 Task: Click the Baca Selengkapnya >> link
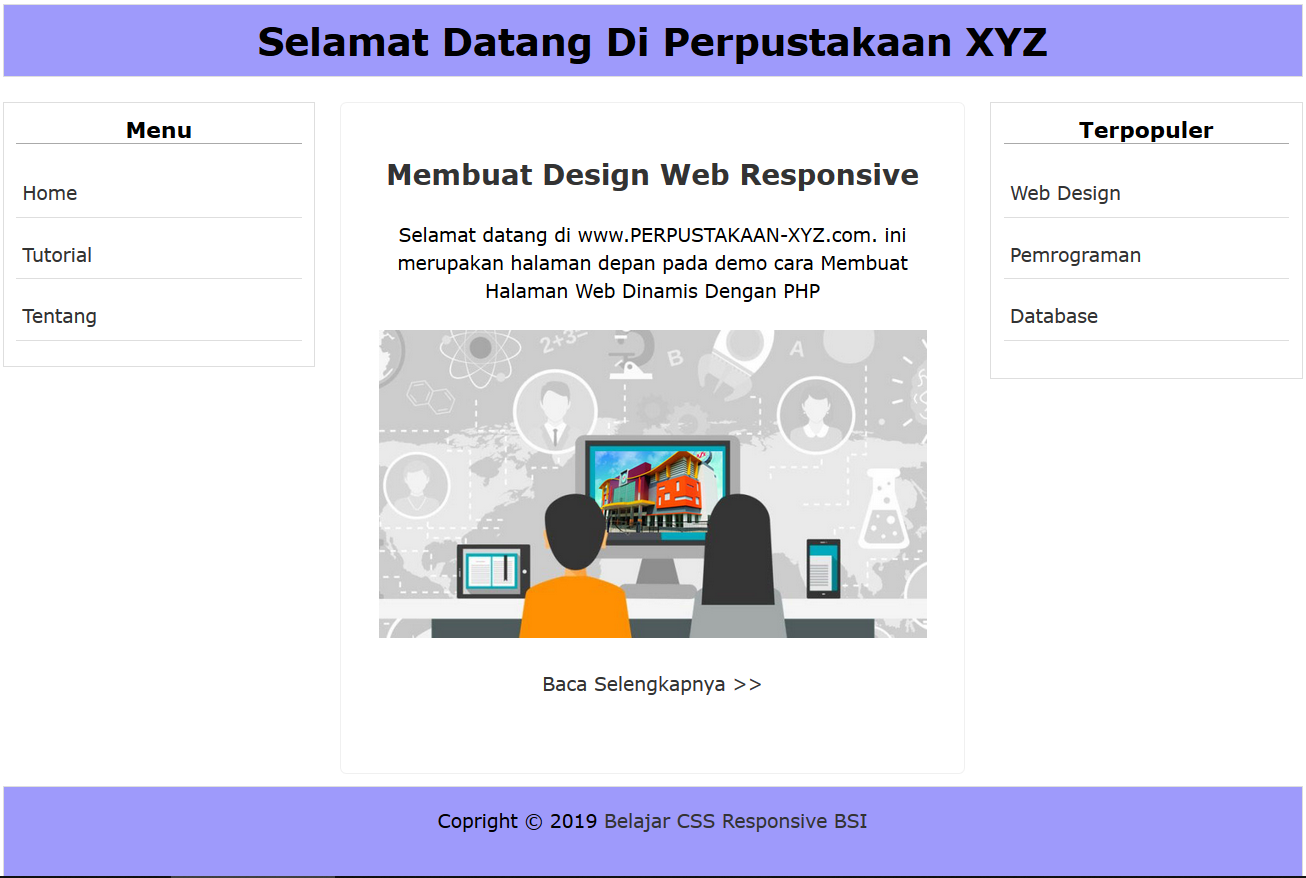point(652,684)
